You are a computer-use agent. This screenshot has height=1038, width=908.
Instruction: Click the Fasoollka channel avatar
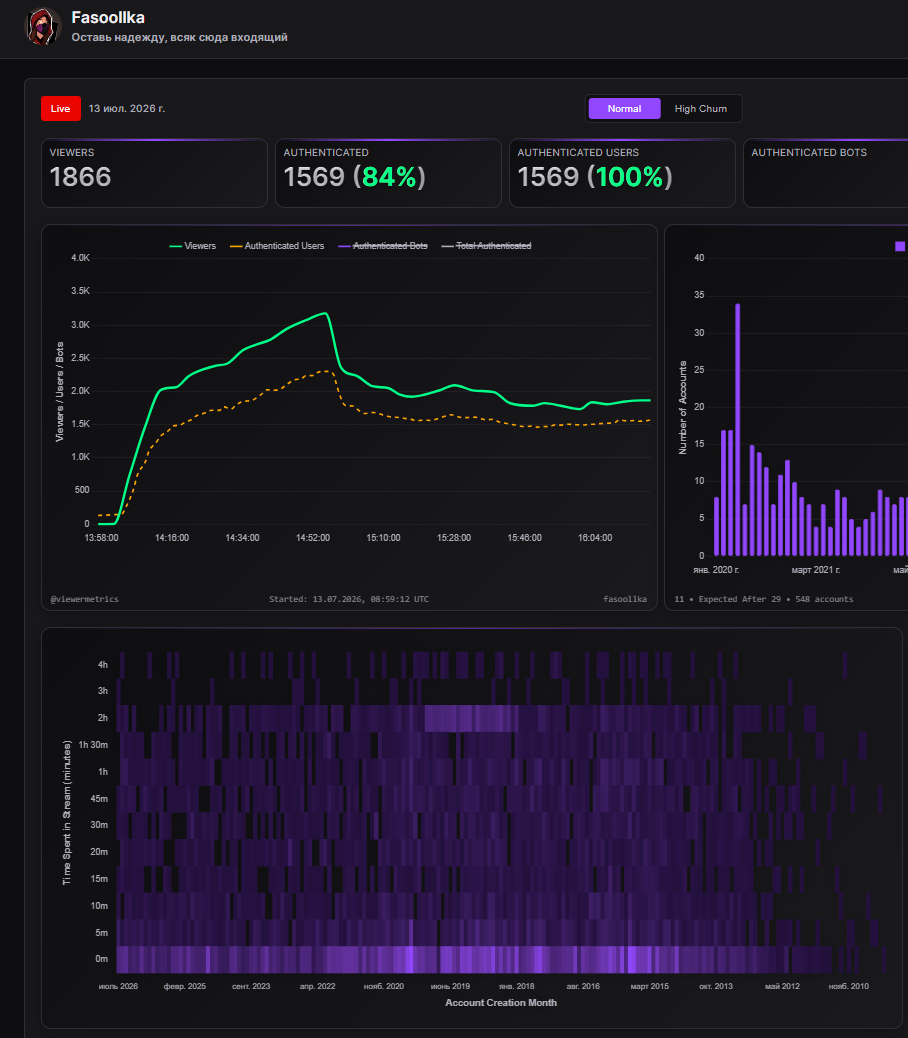[x=43, y=26]
